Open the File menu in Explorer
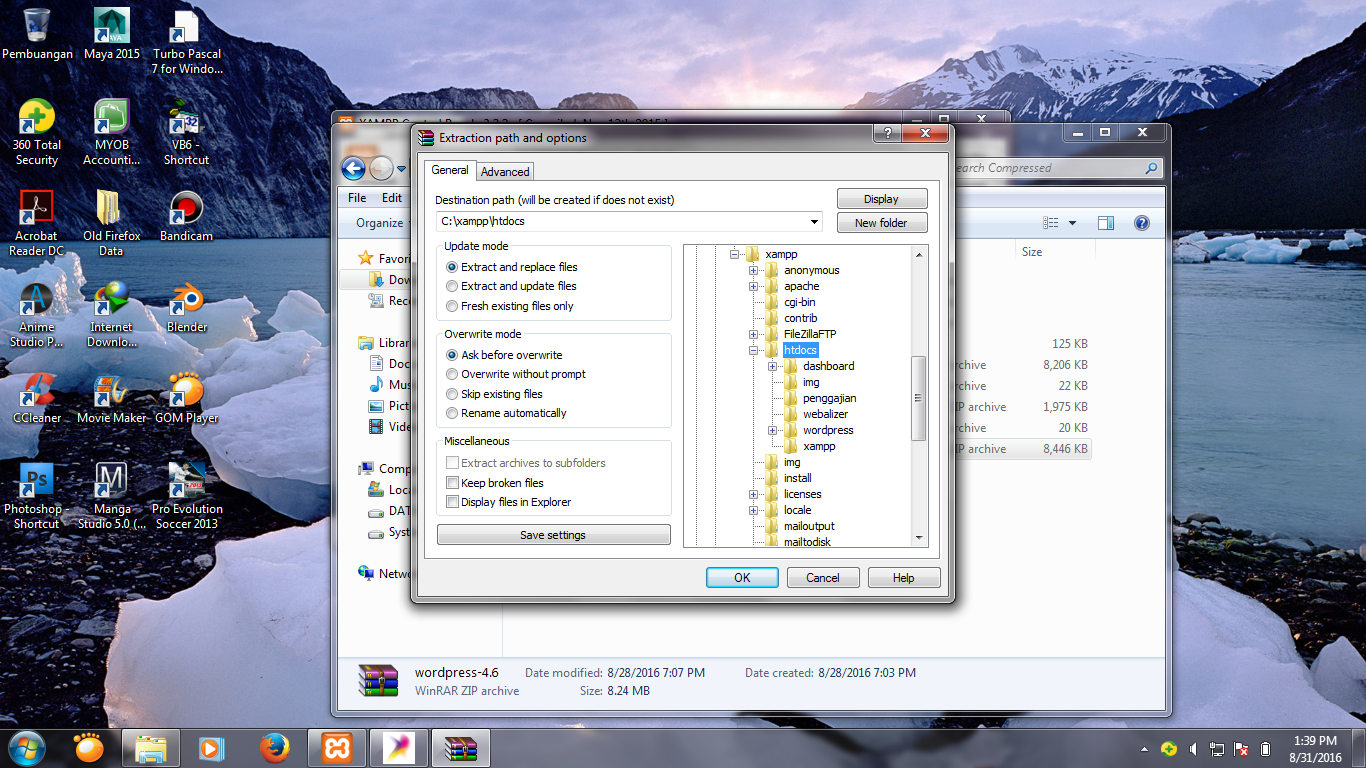Image resolution: width=1366 pixels, height=768 pixels. pos(357,198)
